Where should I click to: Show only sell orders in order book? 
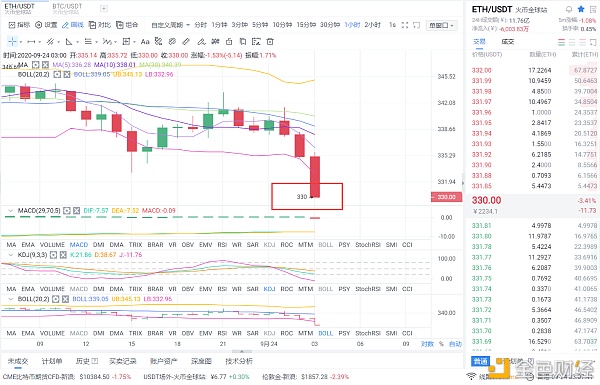(582, 42)
